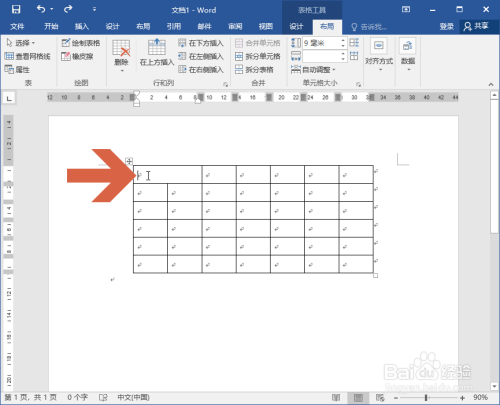The image size is (500, 405).
Task: Click the Distribute Columns icon
Action: pos(354,56)
